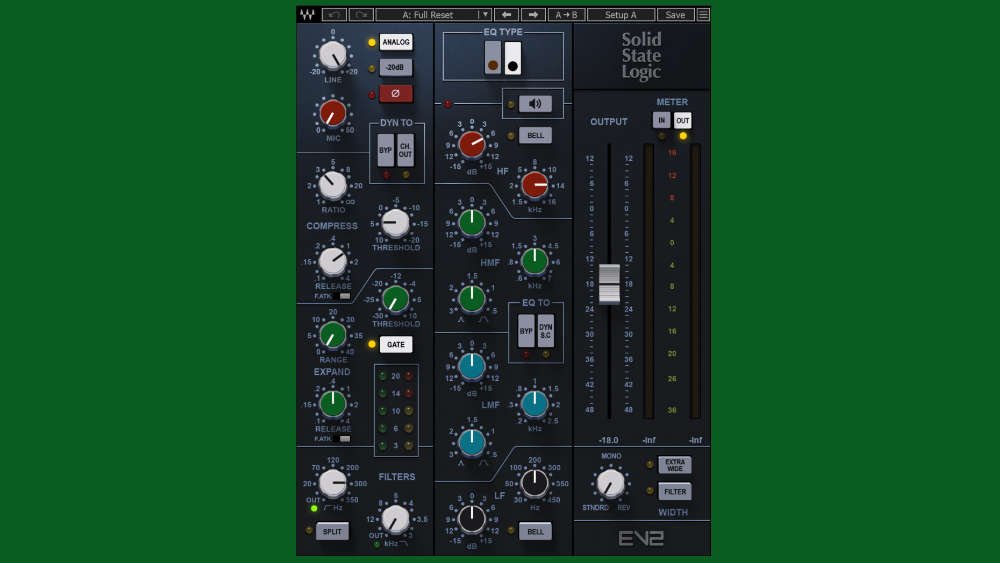The width and height of the screenshot is (1000, 563).
Task: Toggle DYN TO CH. OUT switch
Action: (x=406, y=150)
